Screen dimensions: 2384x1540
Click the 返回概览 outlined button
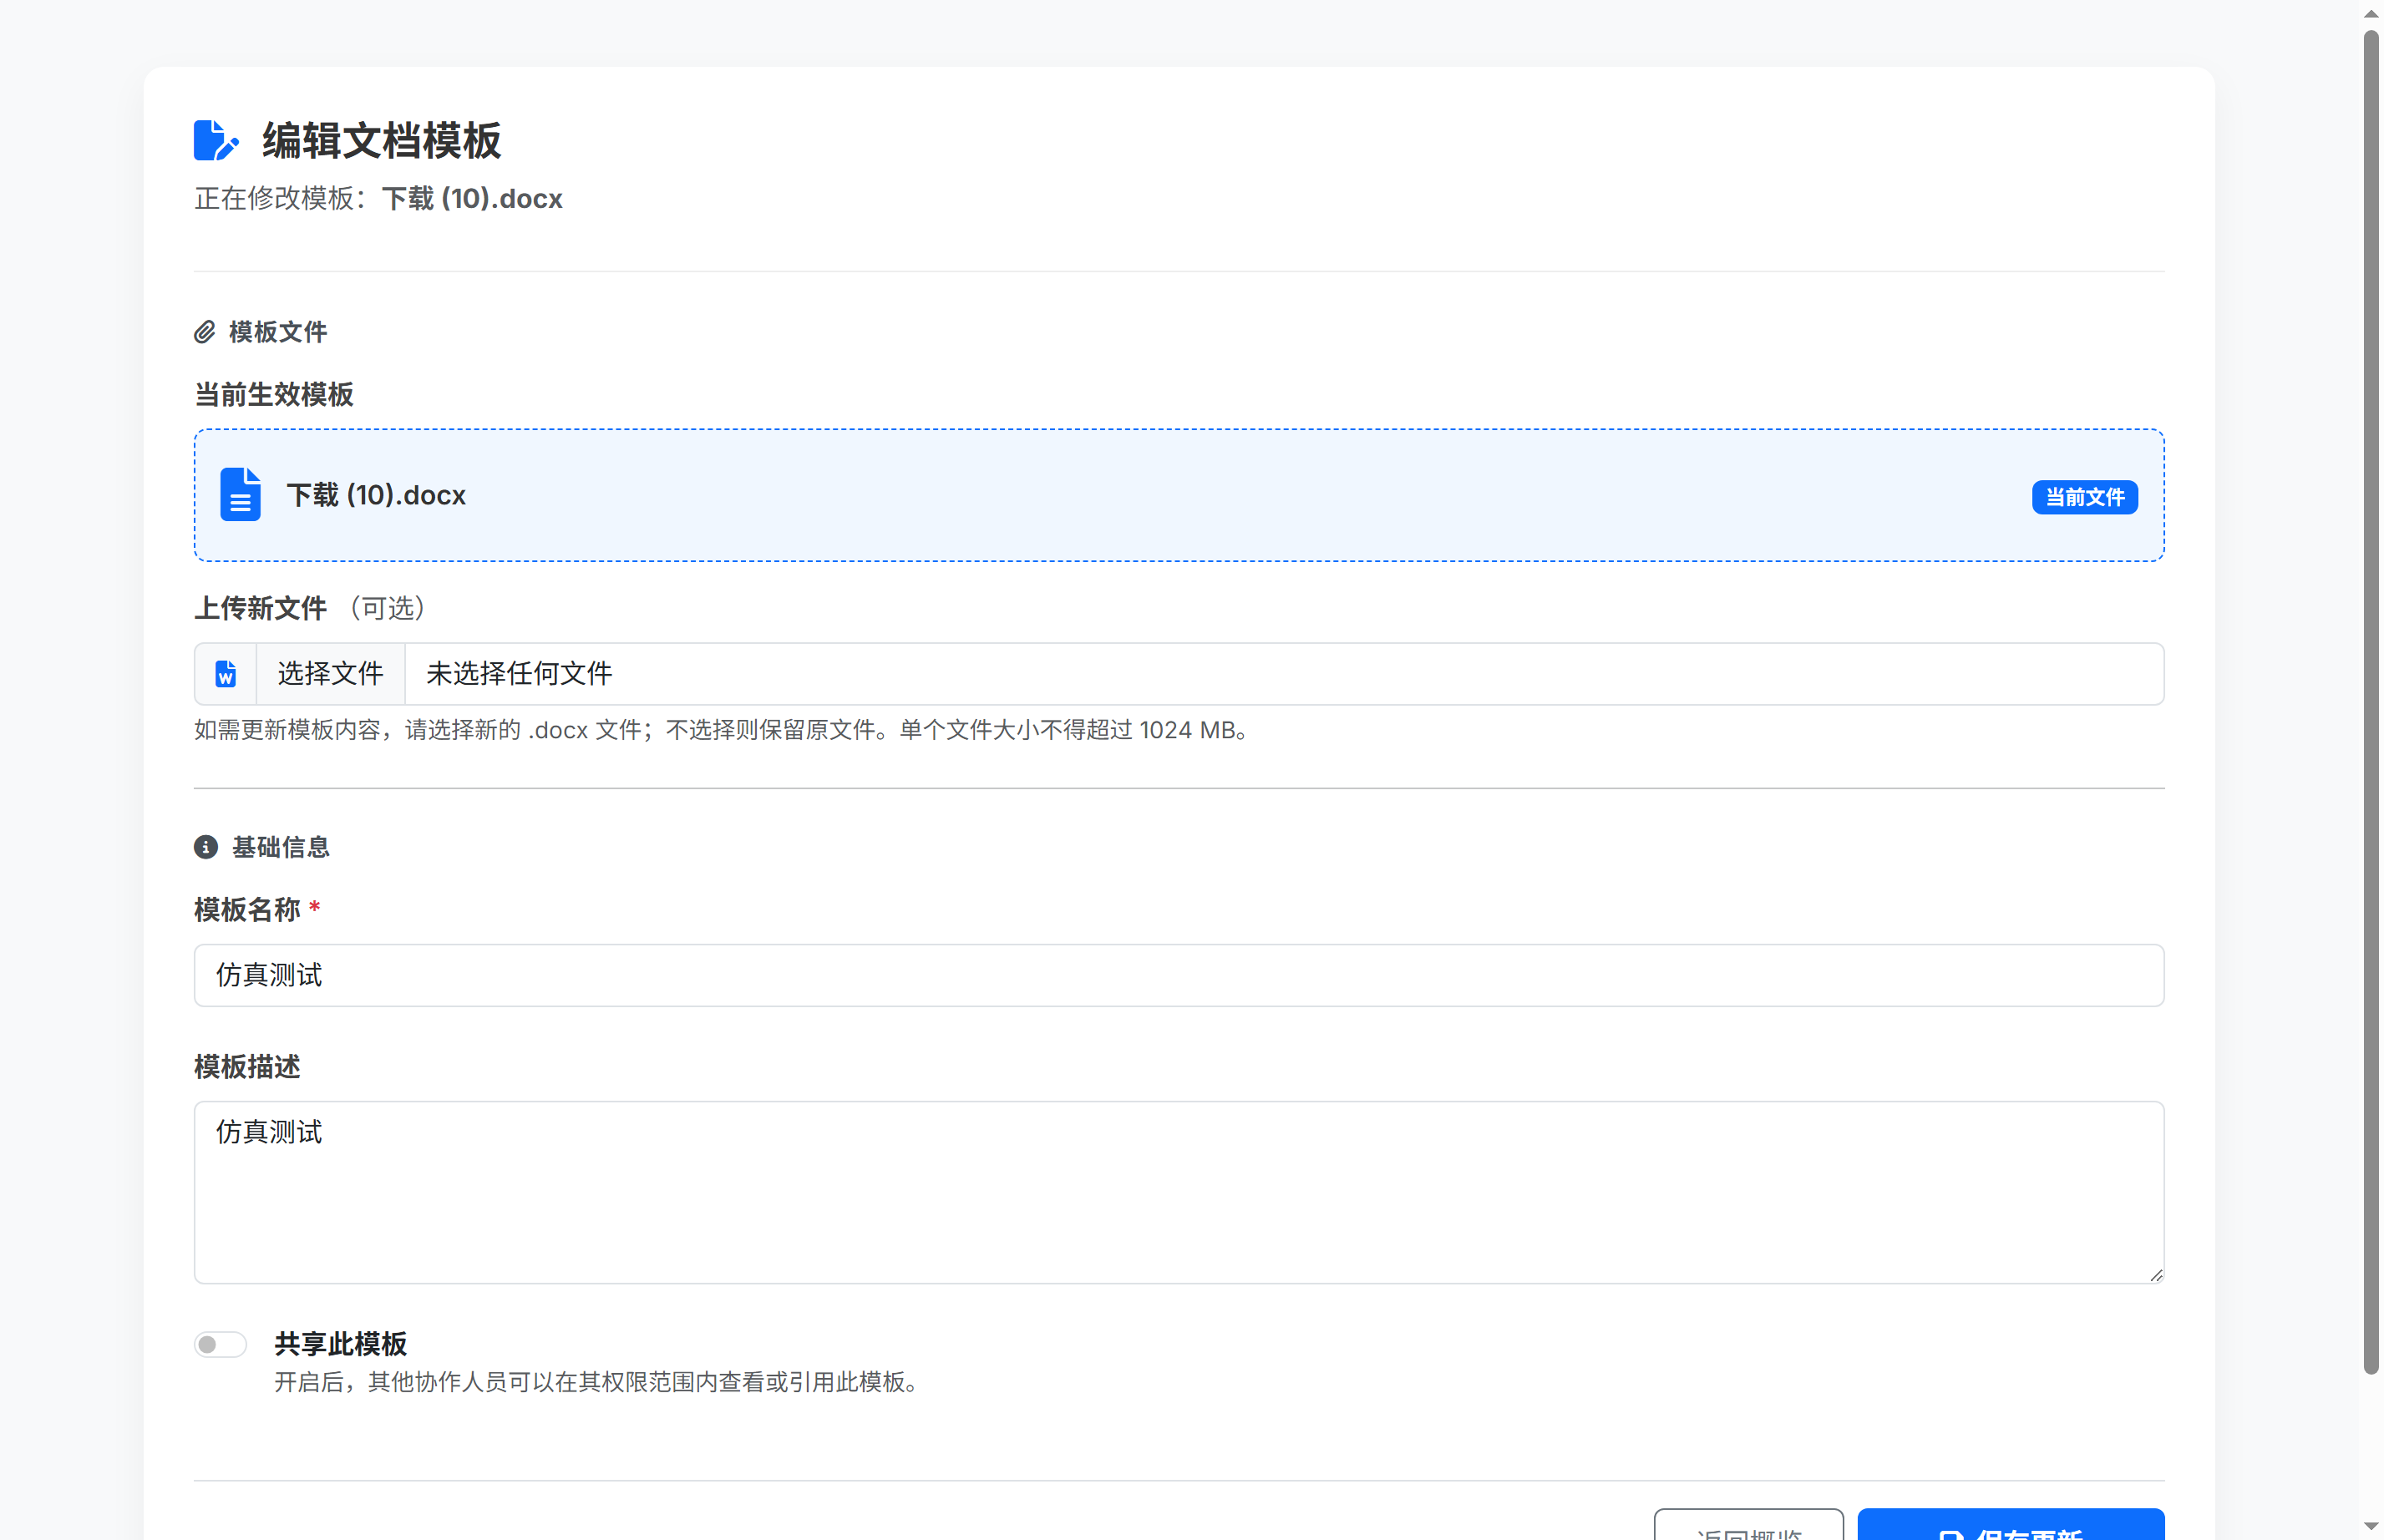pos(1748,1527)
